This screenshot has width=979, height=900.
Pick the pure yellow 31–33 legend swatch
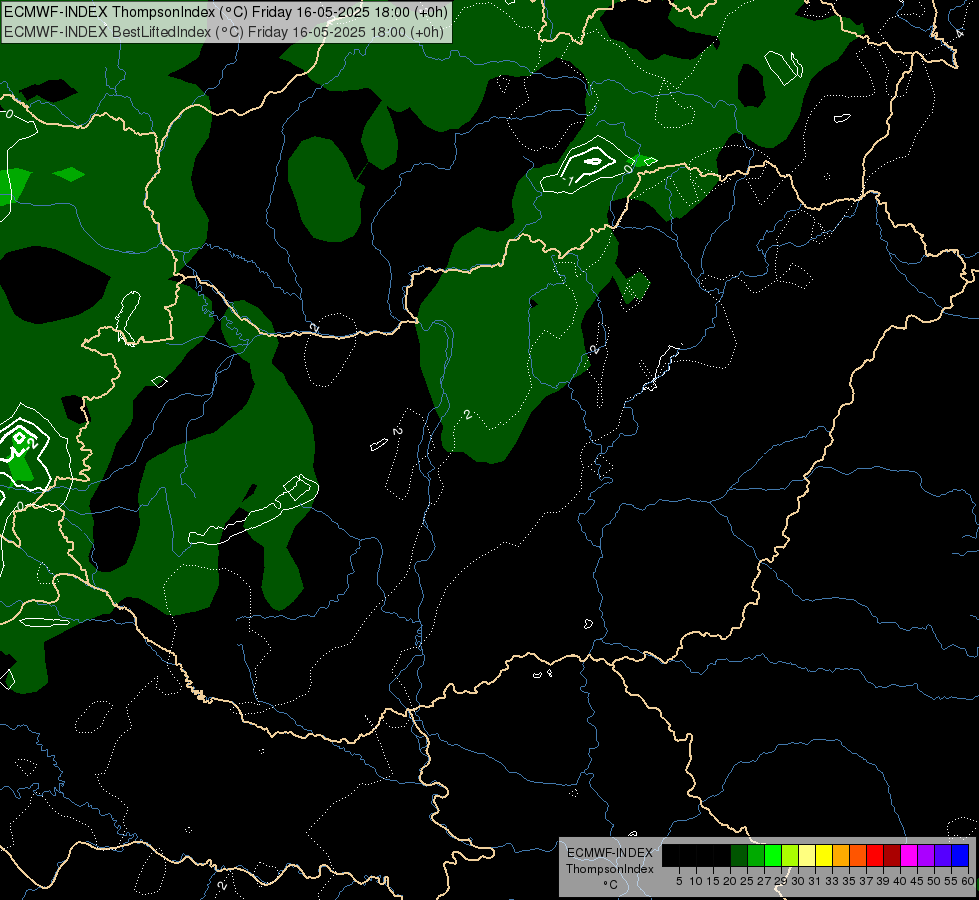(824, 855)
